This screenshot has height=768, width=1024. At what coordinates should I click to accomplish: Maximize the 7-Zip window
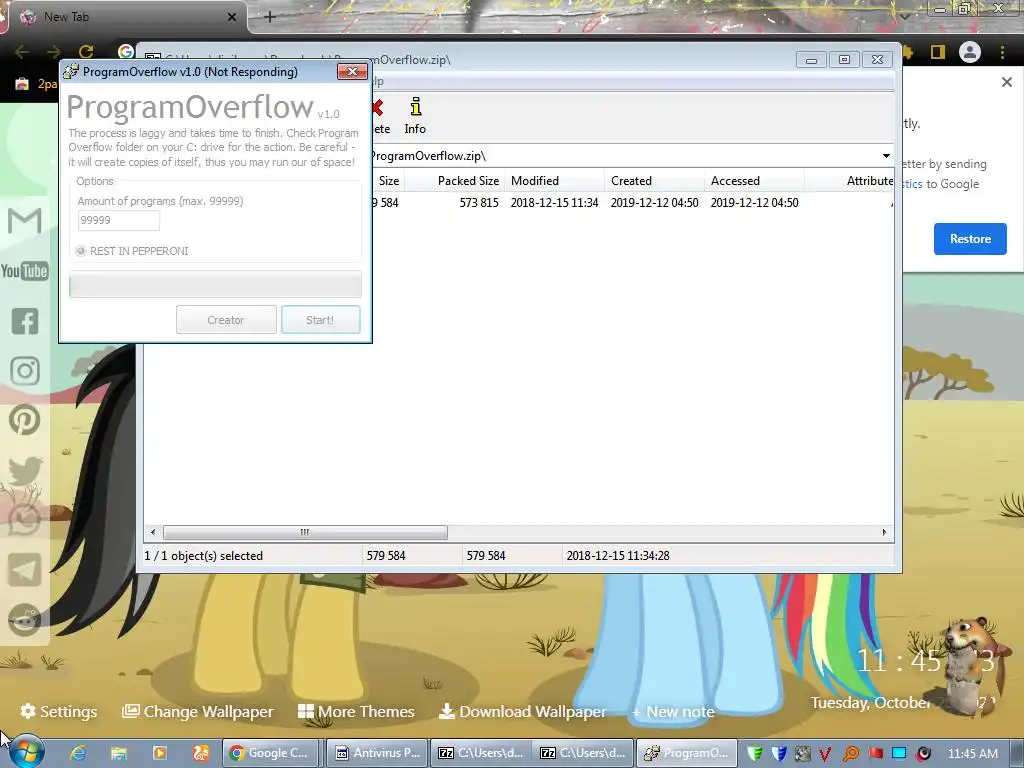[x=844, y=59]
